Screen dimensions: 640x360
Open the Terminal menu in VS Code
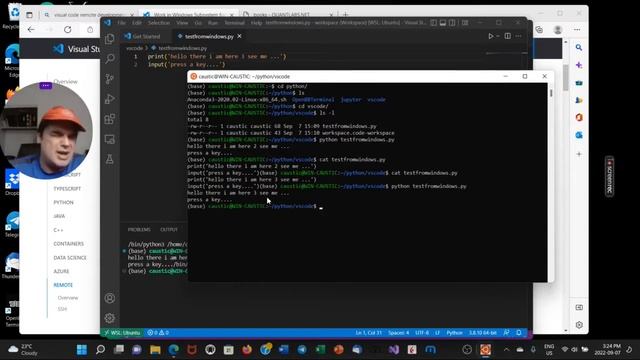tap(234, 23)
